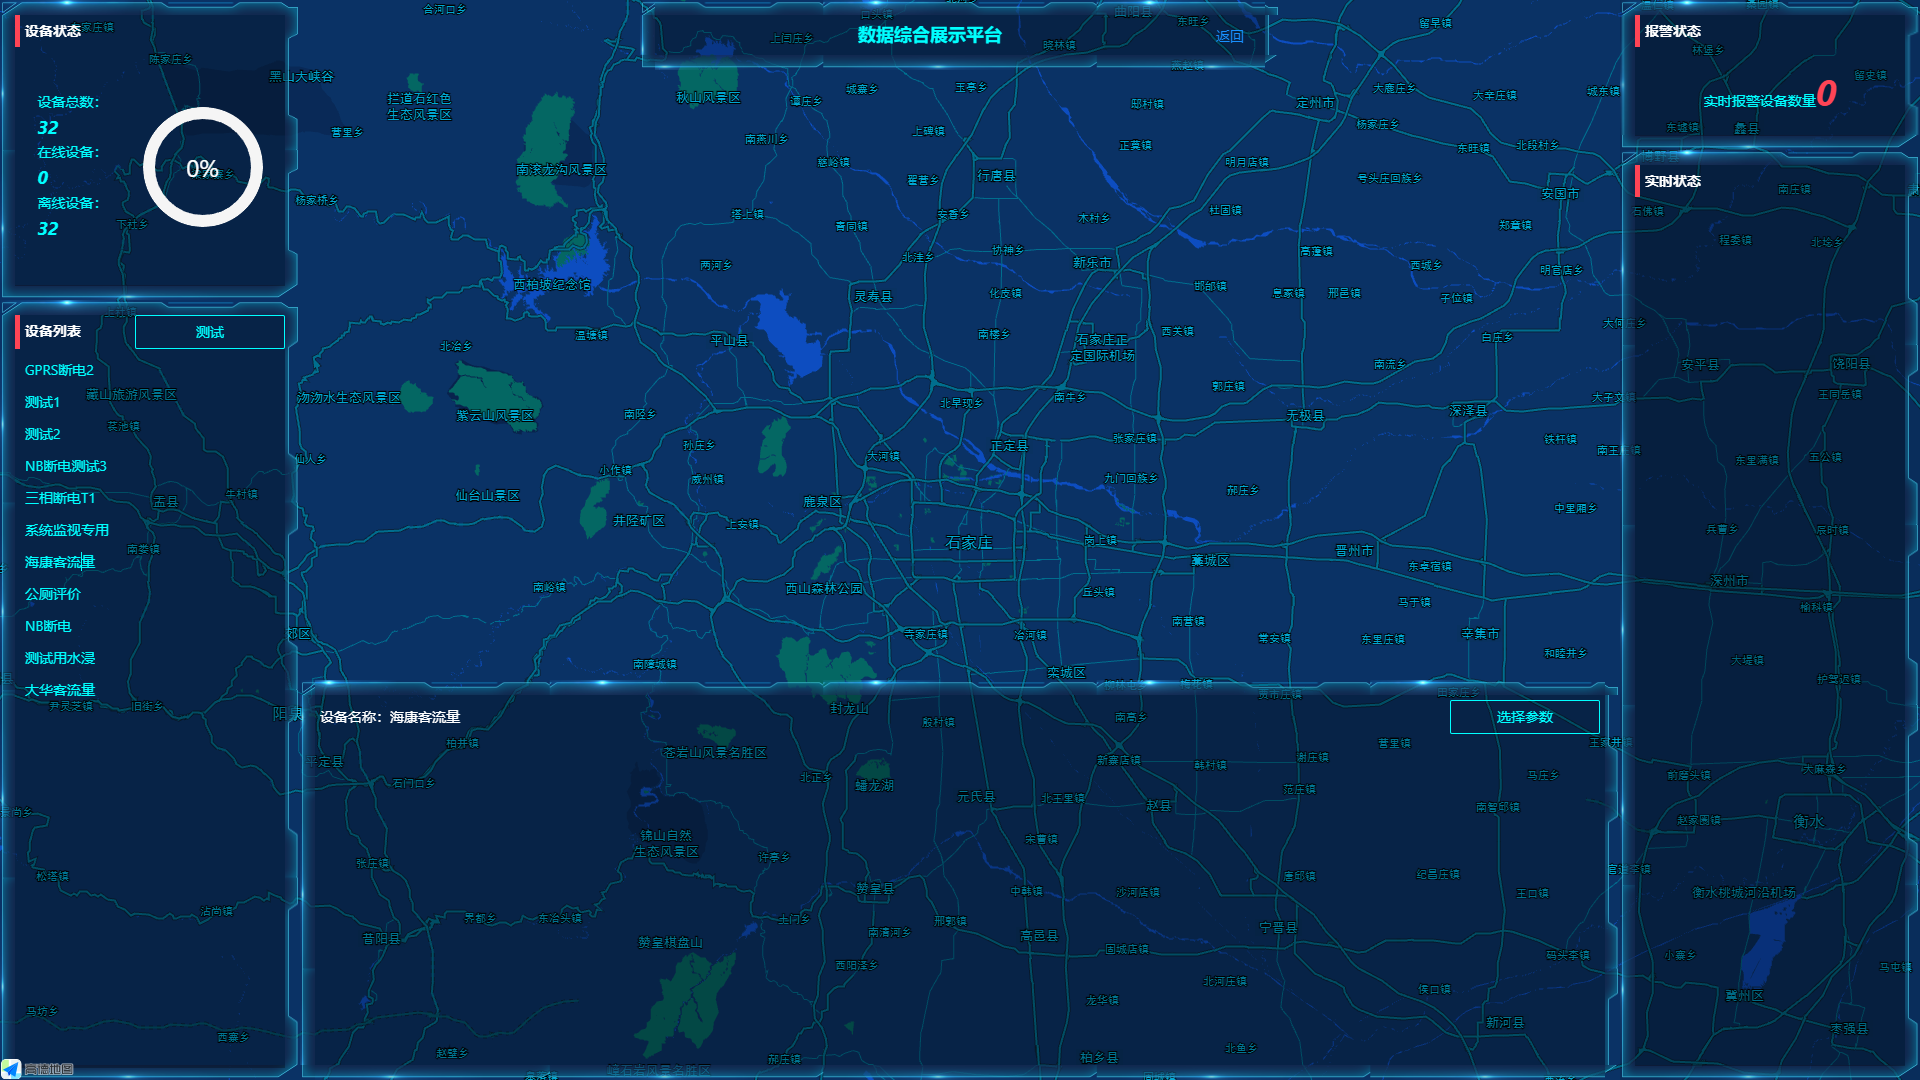Open 三相断电T1 device item
Screen dimensions: 1920x1080
pyautogui.click(x=59, y=498)
